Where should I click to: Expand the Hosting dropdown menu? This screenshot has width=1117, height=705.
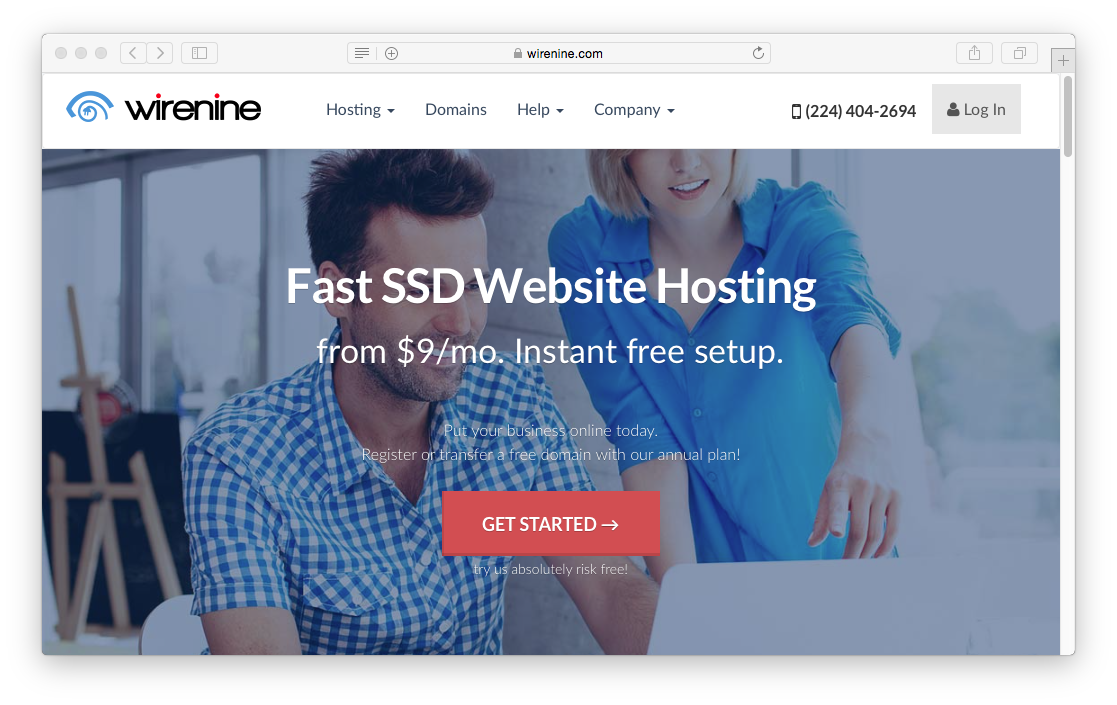click(x=360, y=110)
